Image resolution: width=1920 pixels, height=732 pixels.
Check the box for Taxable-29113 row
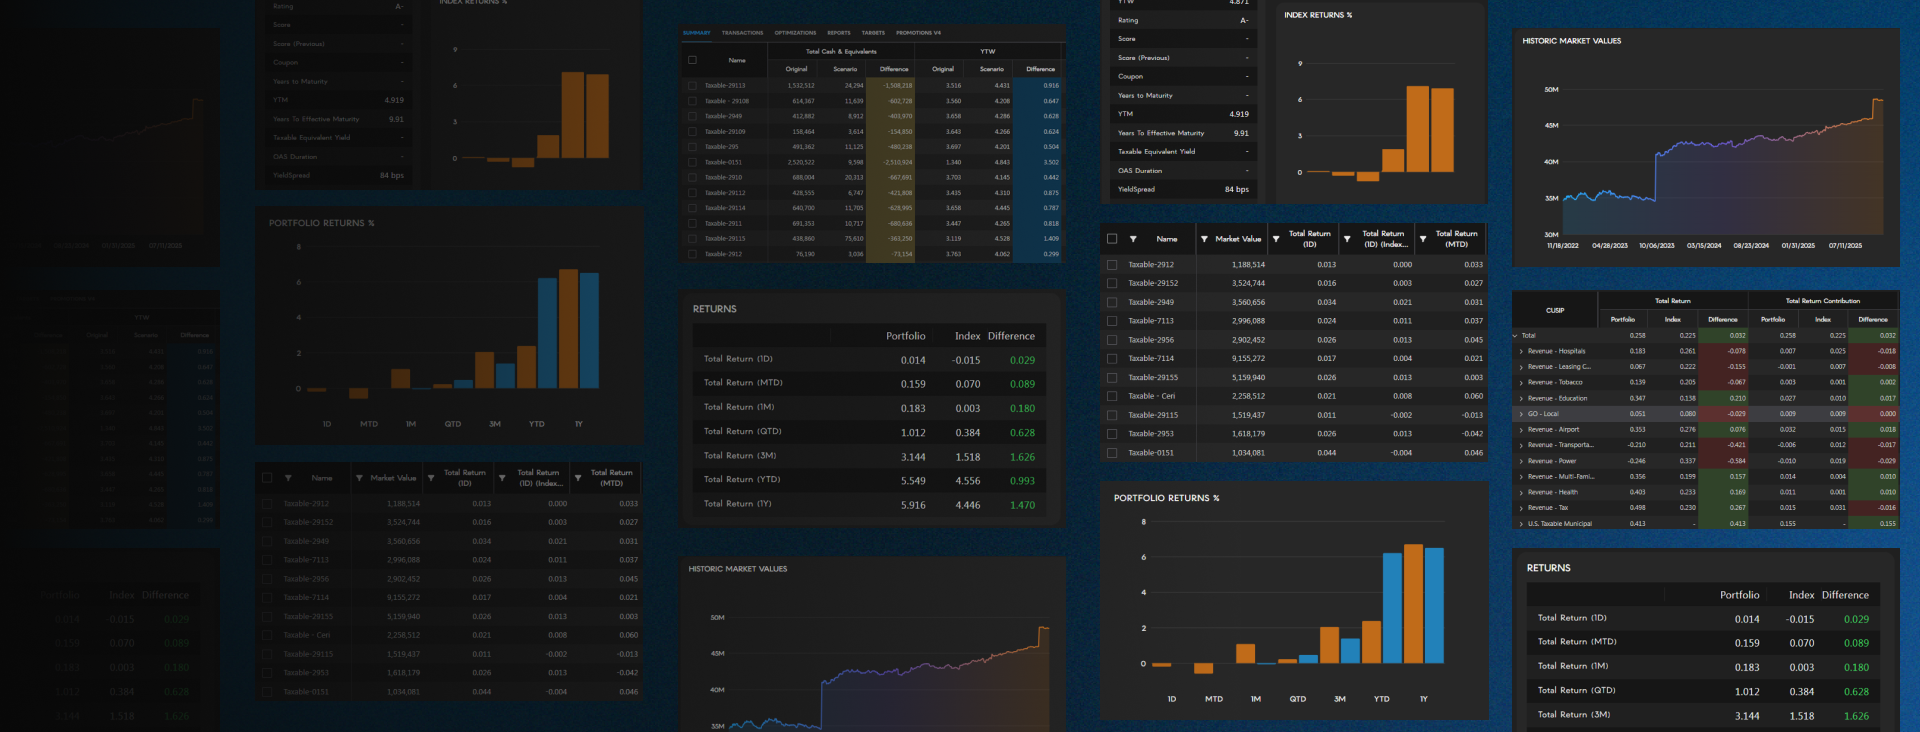pos(692,86)
